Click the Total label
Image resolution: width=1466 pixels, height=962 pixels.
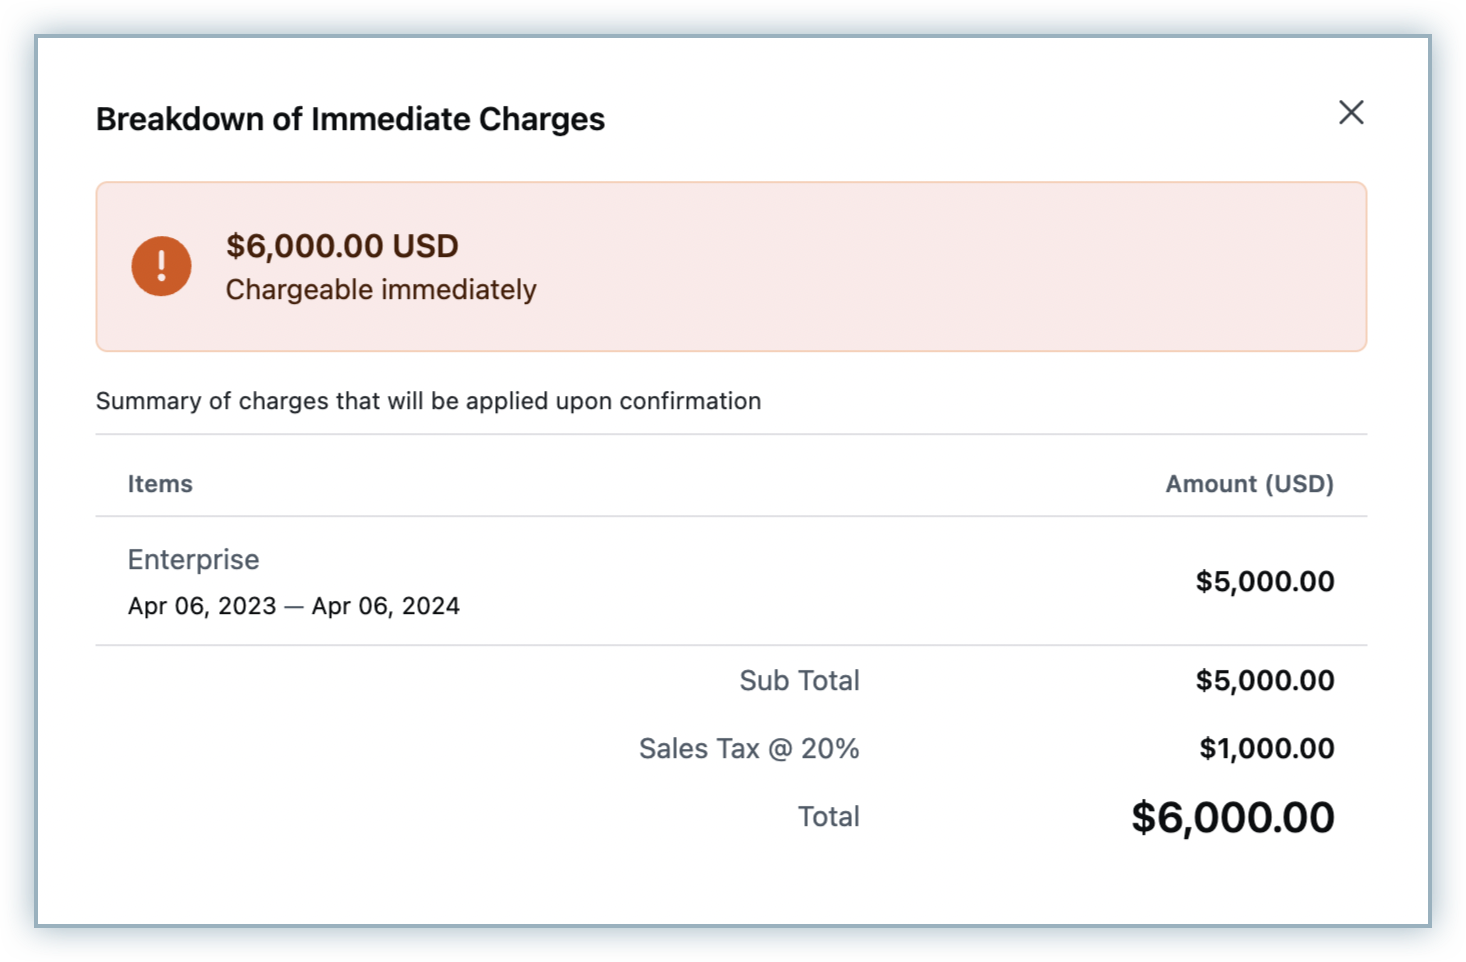(x=828, y=817)
